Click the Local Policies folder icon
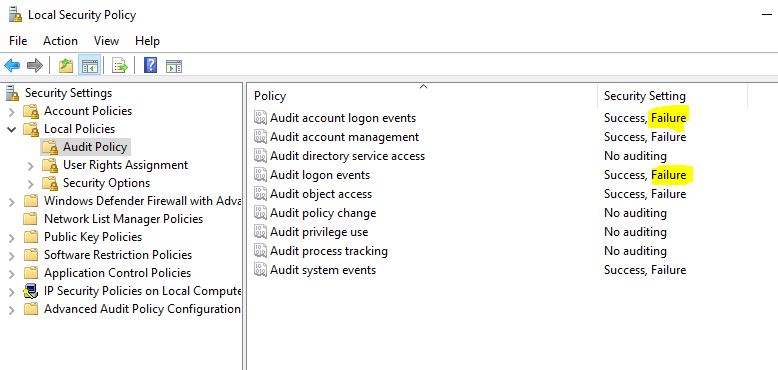 31,129
